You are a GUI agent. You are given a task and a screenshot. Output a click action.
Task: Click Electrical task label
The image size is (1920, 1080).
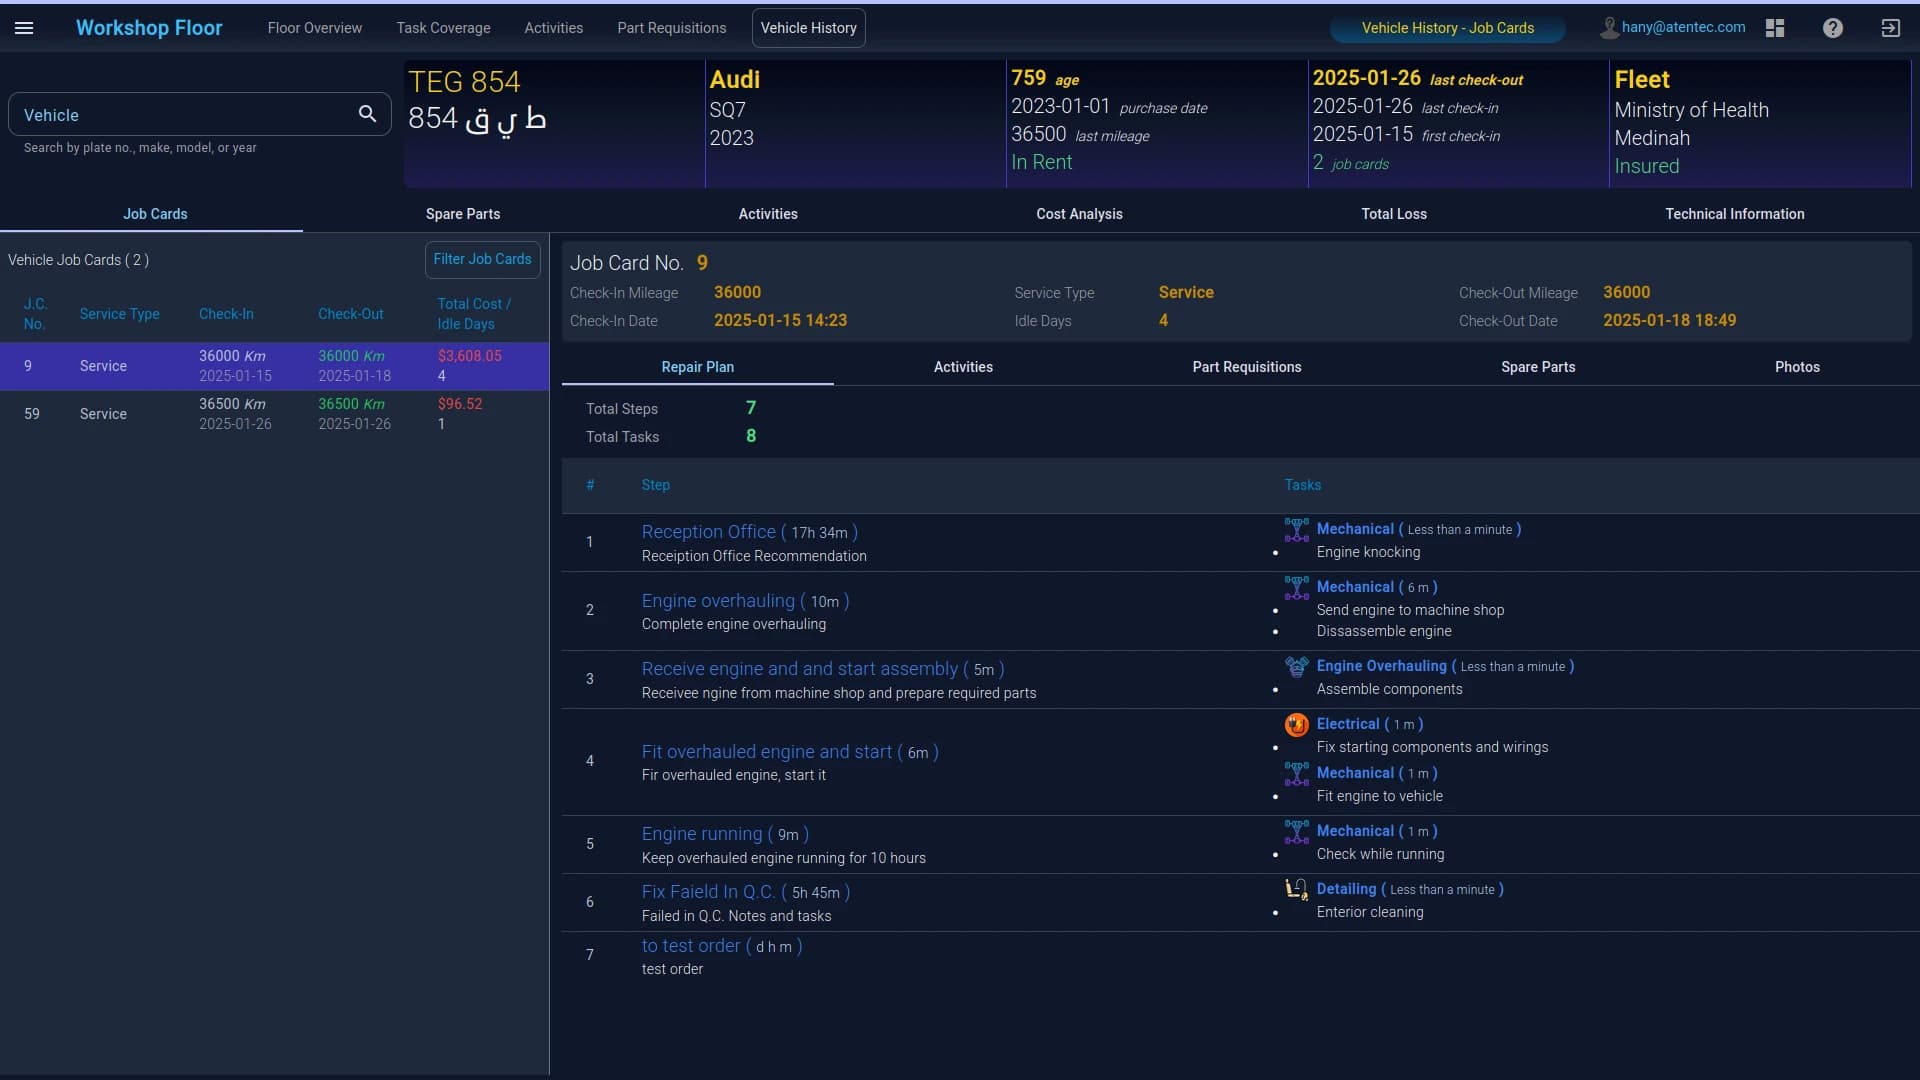coord(1347,724)
